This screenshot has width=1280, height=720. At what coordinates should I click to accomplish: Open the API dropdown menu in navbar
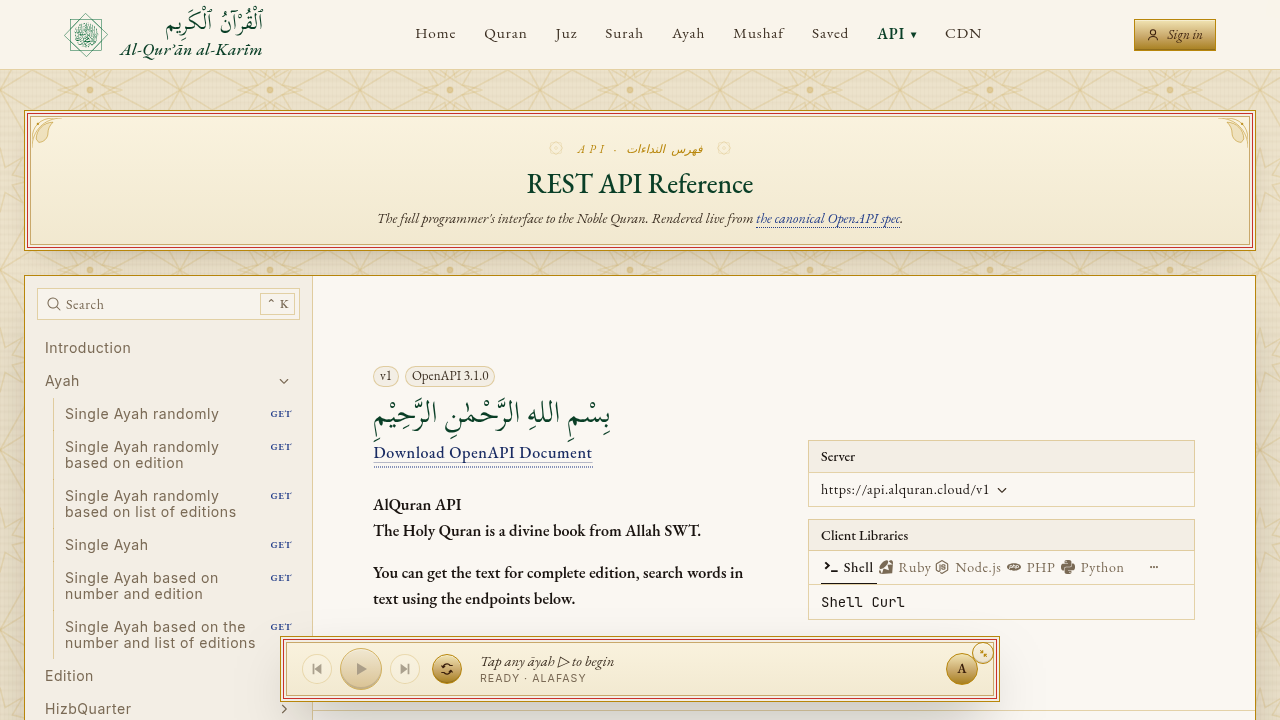point(897,34)
